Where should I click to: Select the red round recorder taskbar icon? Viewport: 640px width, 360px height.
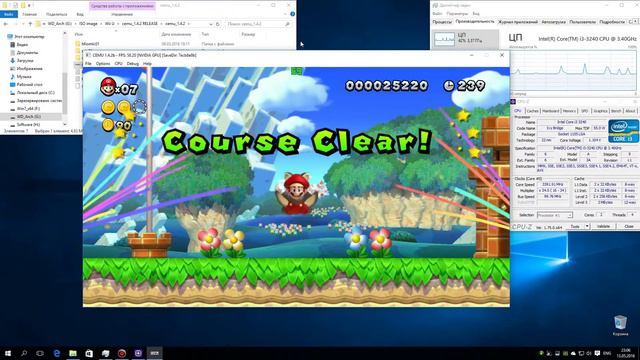(x=122, y=353)
